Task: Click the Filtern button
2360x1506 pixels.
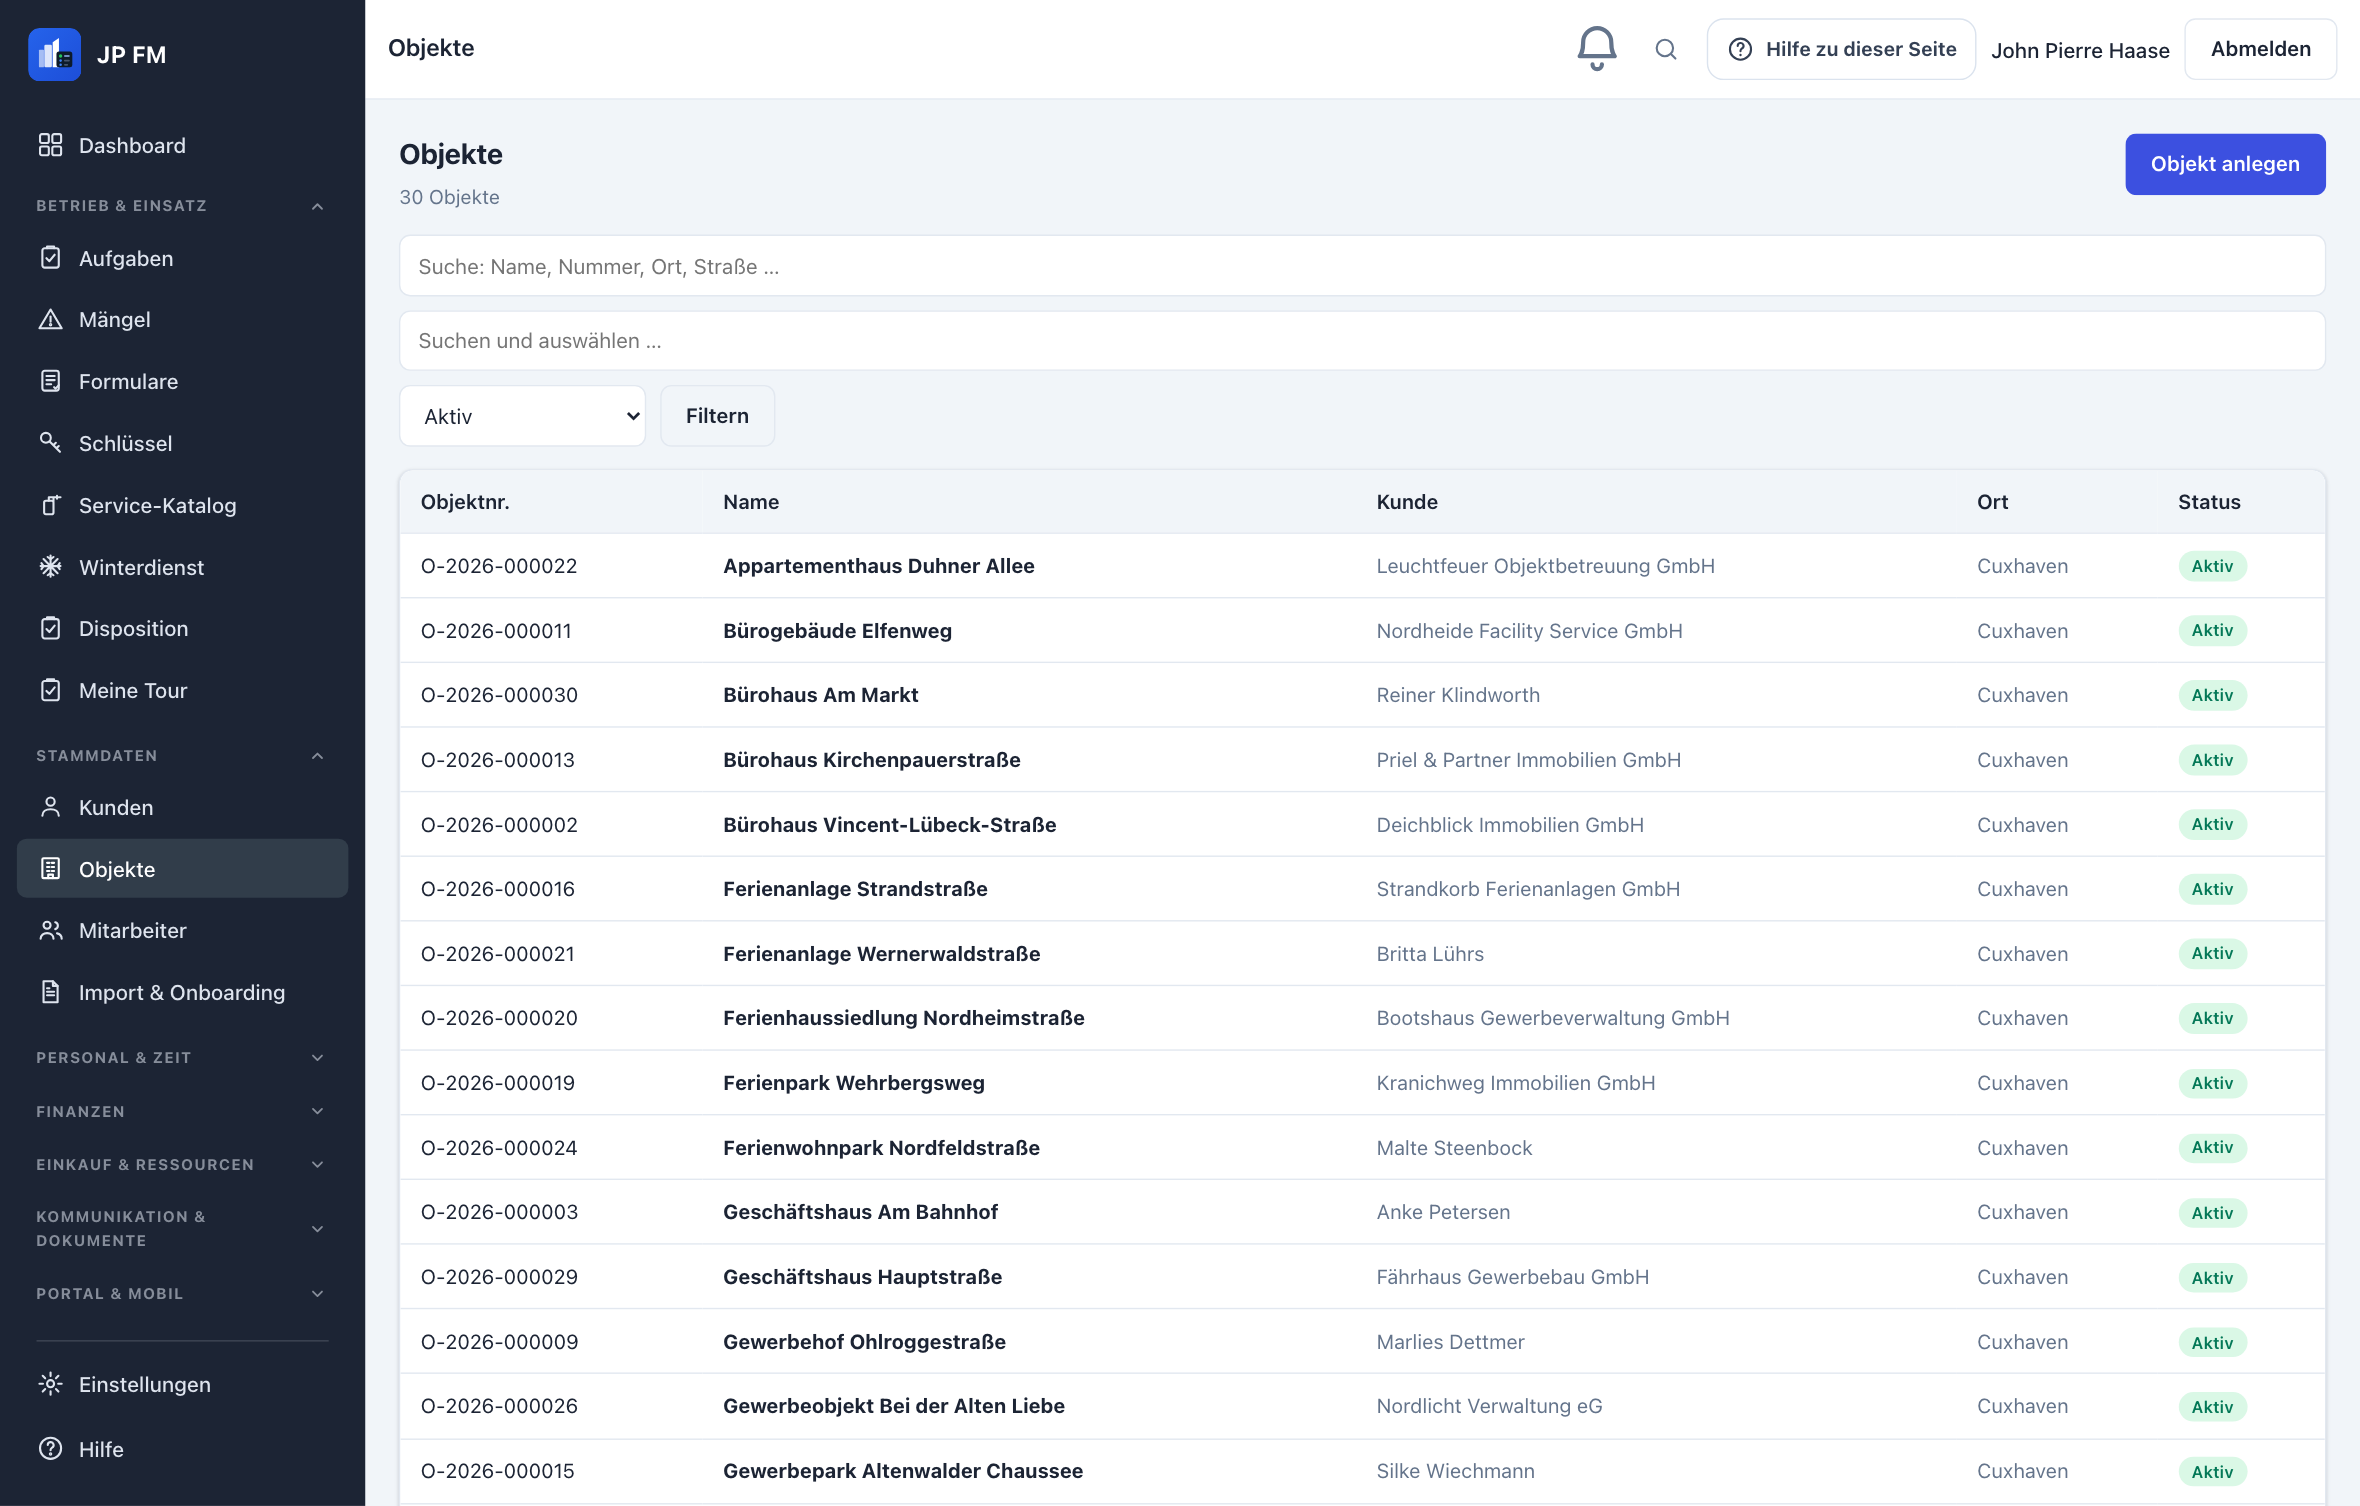Action: click(x=717, y=416)
